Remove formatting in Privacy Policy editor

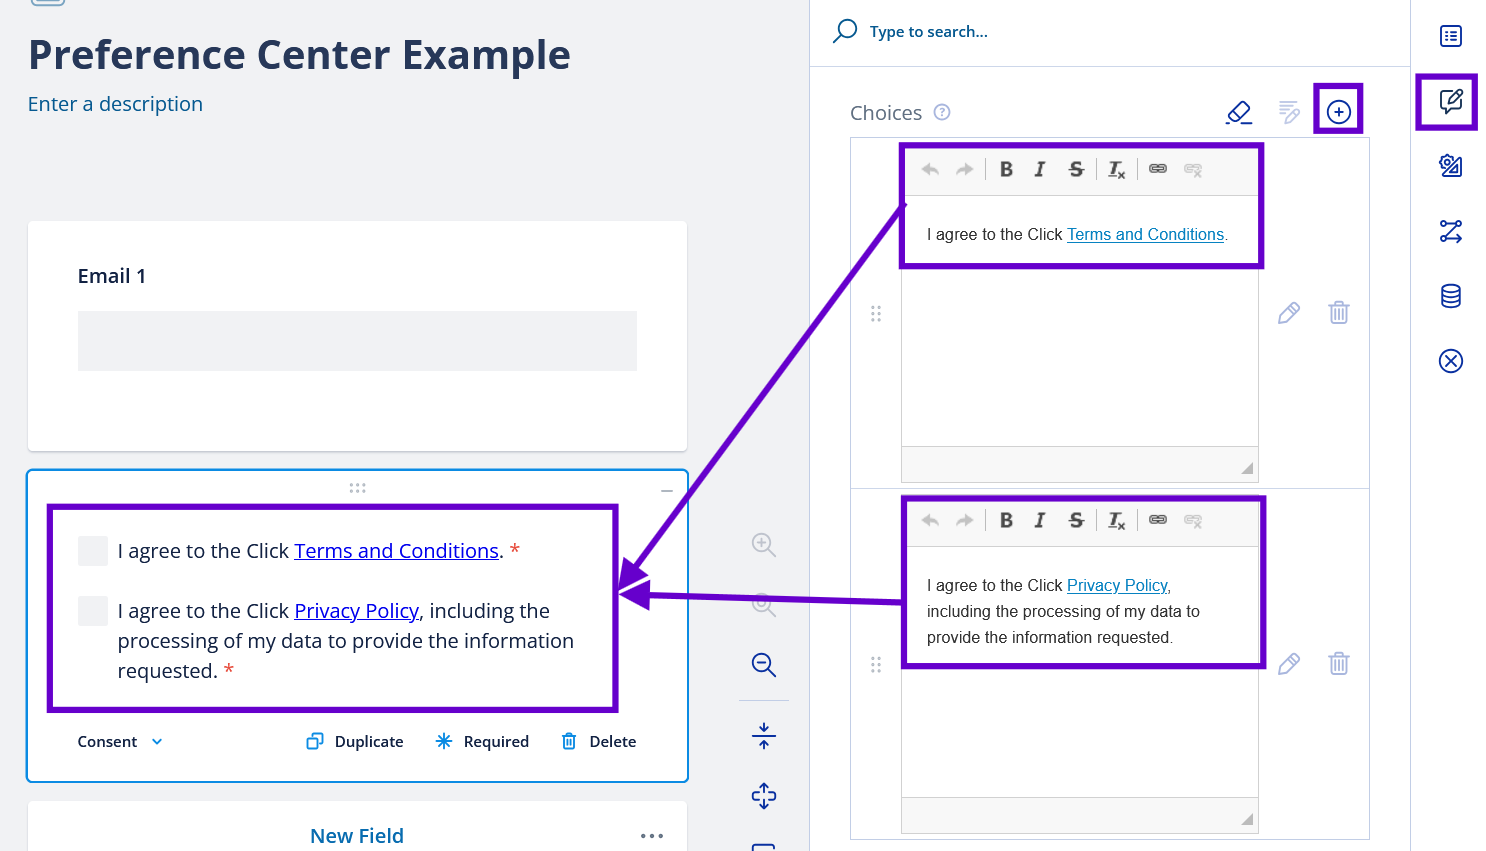[x=1116, y=521]
